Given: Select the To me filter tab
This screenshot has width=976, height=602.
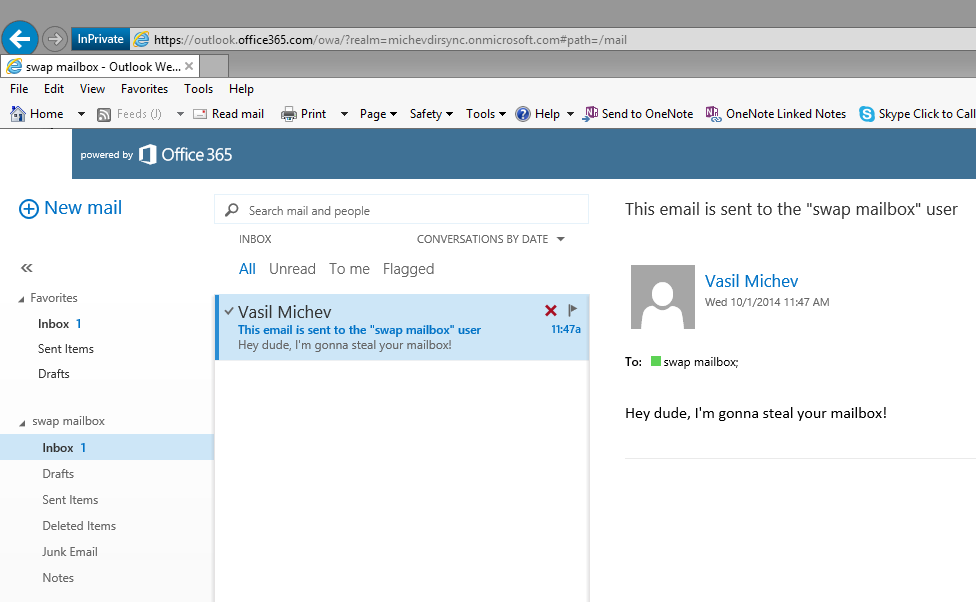Looking at the screenshot, I should tap(349, 269).
